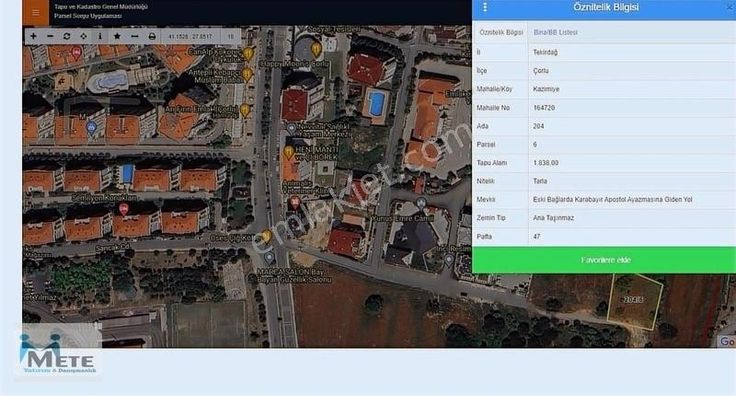
Task: Open the orange hamburger menu
Action: (x=36, y=13)
